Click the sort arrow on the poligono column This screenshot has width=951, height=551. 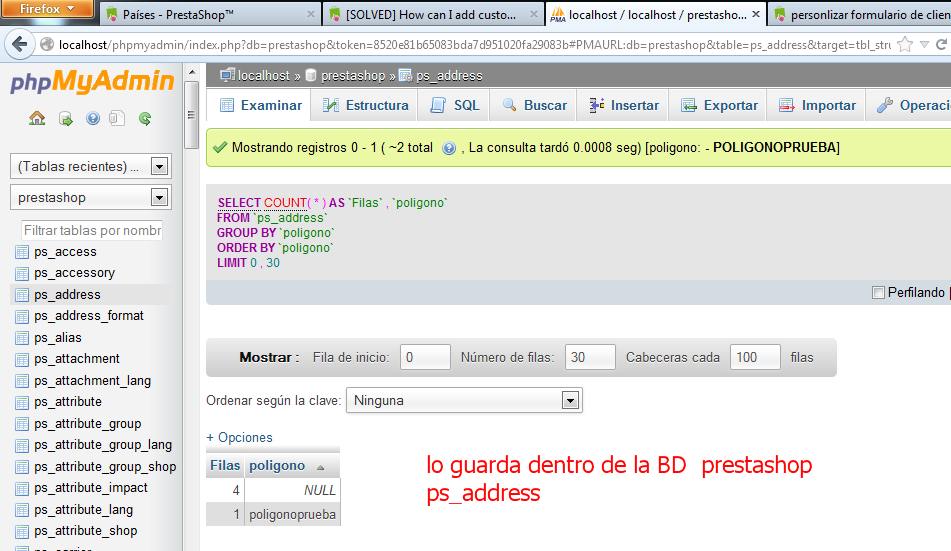pos(320,467)
